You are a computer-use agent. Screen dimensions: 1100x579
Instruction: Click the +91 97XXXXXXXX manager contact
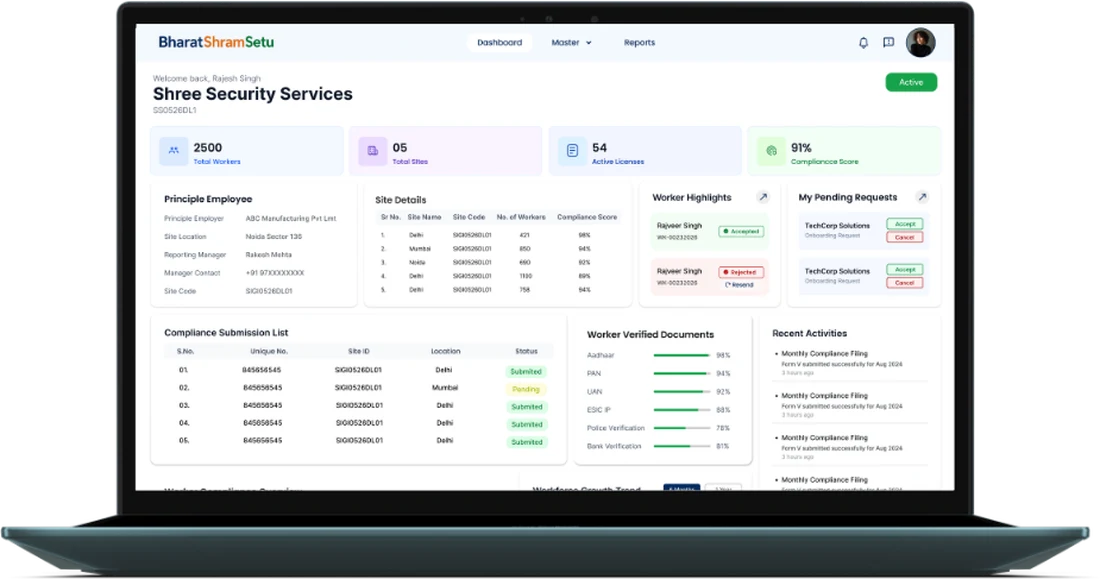275,273
